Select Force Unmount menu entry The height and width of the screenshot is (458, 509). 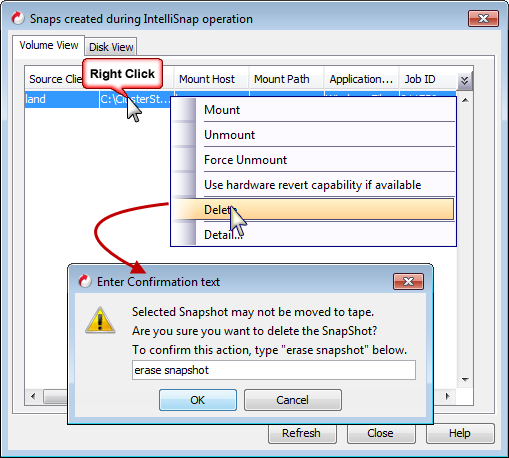(313, 160)
